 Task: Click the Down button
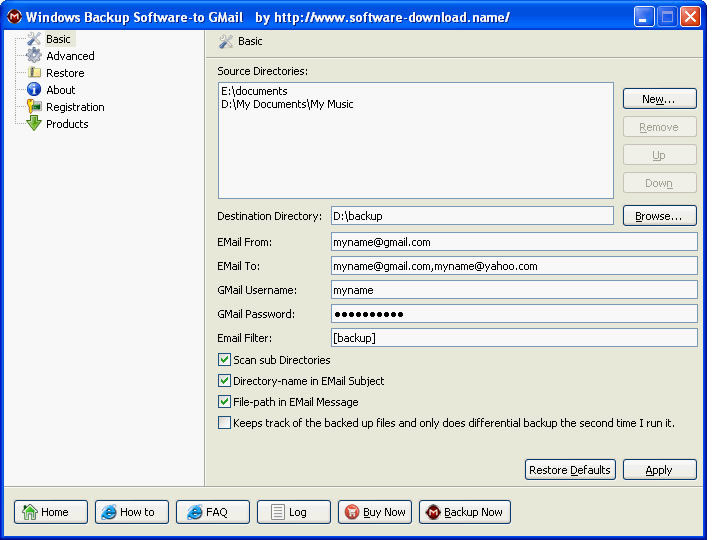tap(659, 183)
